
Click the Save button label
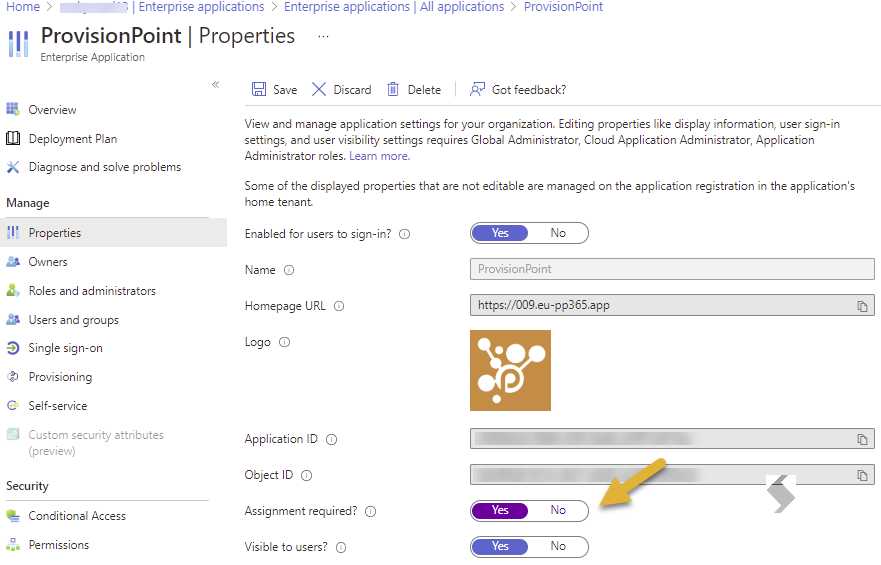pyautogui.click(x=285, y=90)
